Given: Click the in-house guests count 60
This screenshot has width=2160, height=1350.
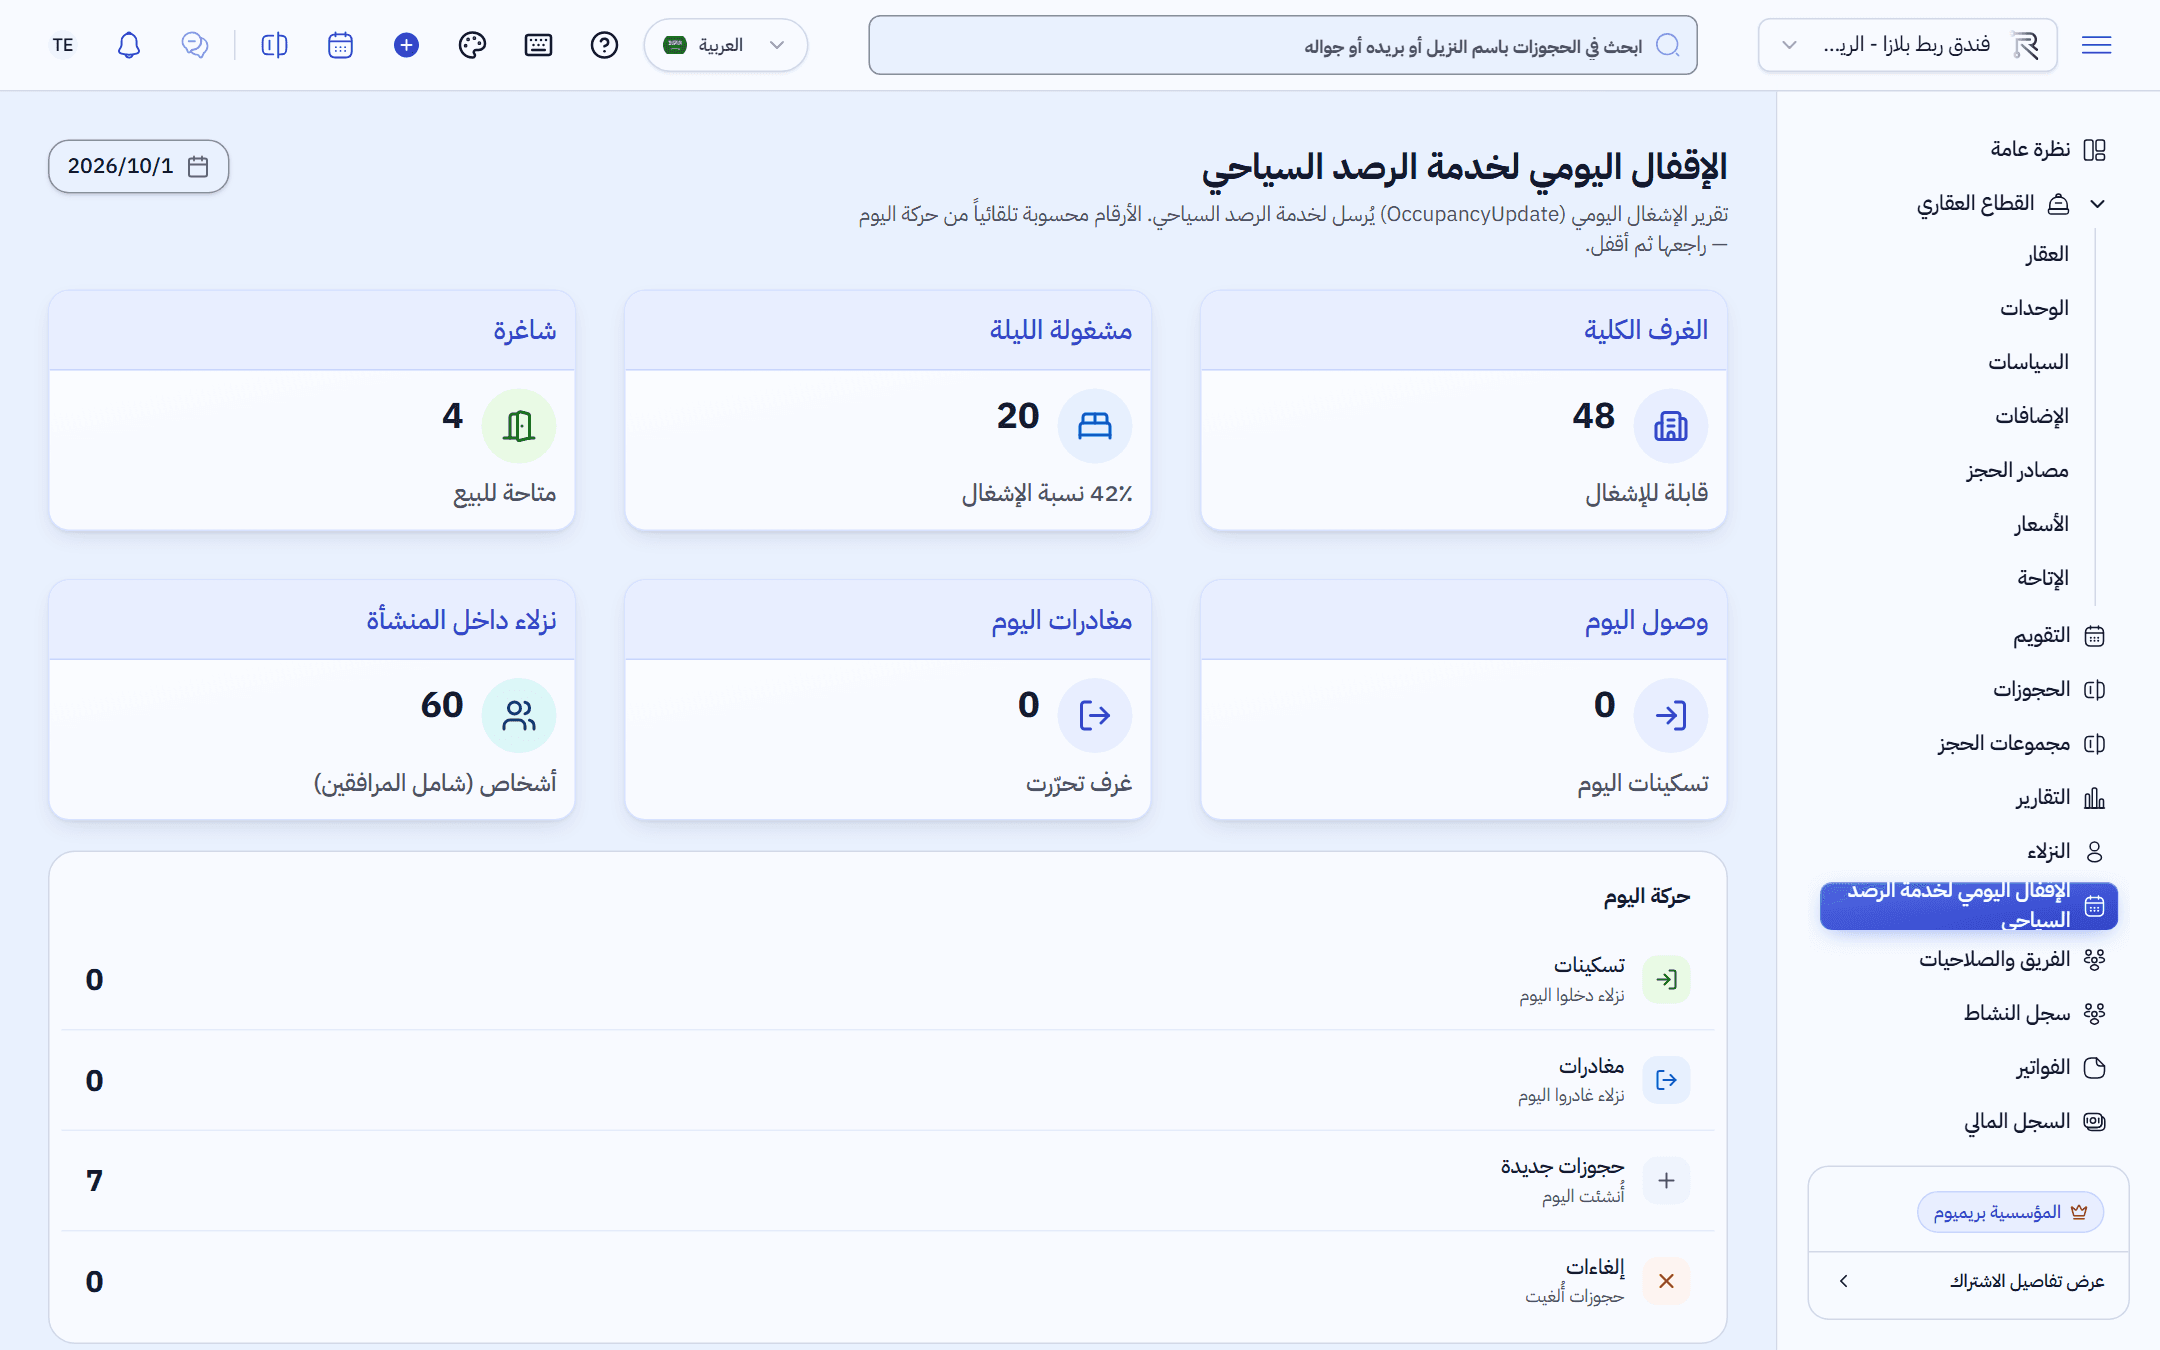Looking at the screenshot, I should tap(442, 705).
